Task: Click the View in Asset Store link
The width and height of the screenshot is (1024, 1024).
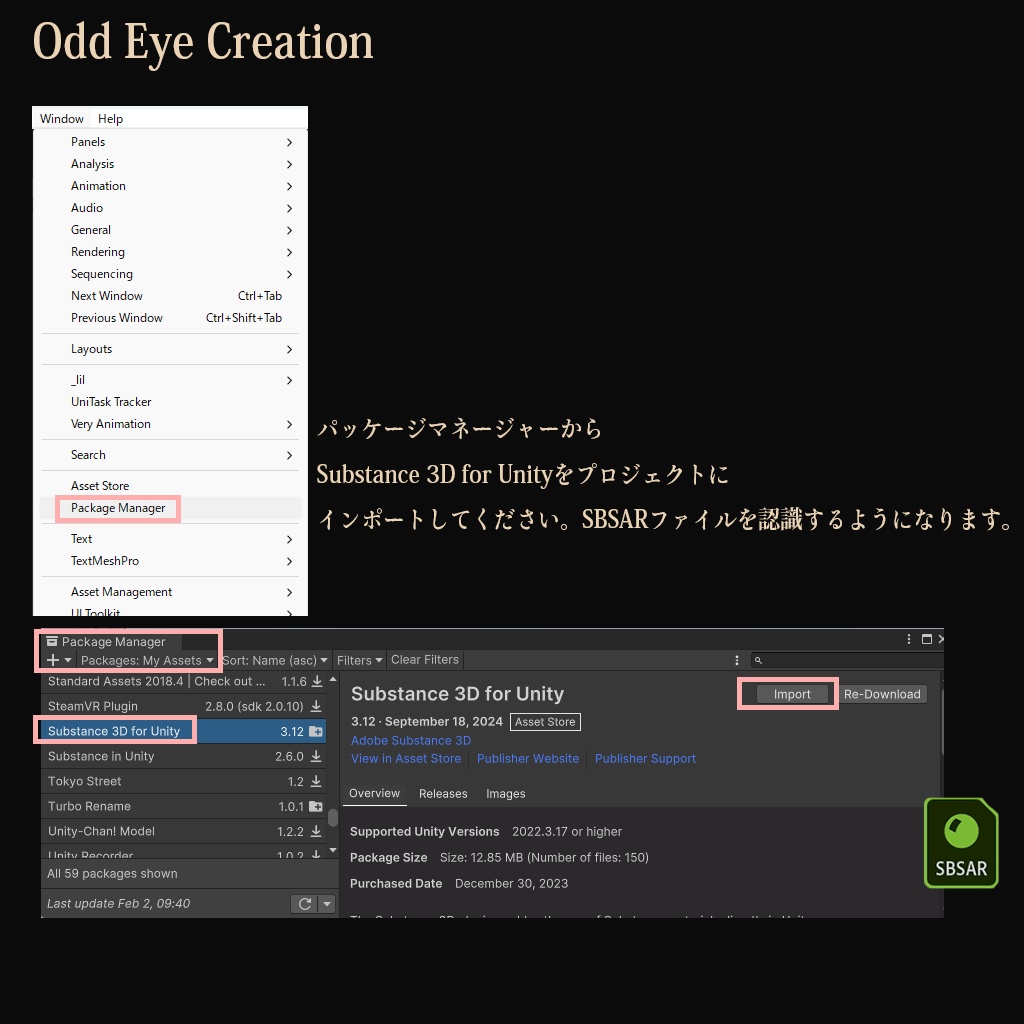Action: click(406, 759)
